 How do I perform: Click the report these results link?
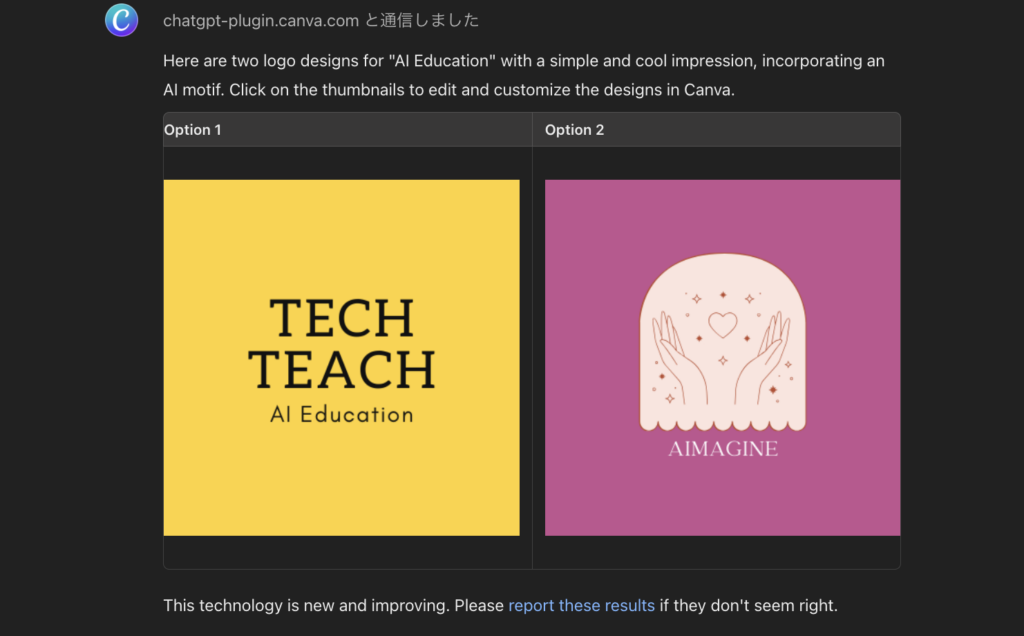582,605
